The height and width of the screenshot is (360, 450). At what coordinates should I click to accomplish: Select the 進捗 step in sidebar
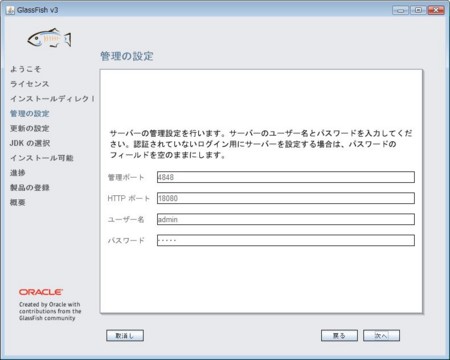[17, 173]
